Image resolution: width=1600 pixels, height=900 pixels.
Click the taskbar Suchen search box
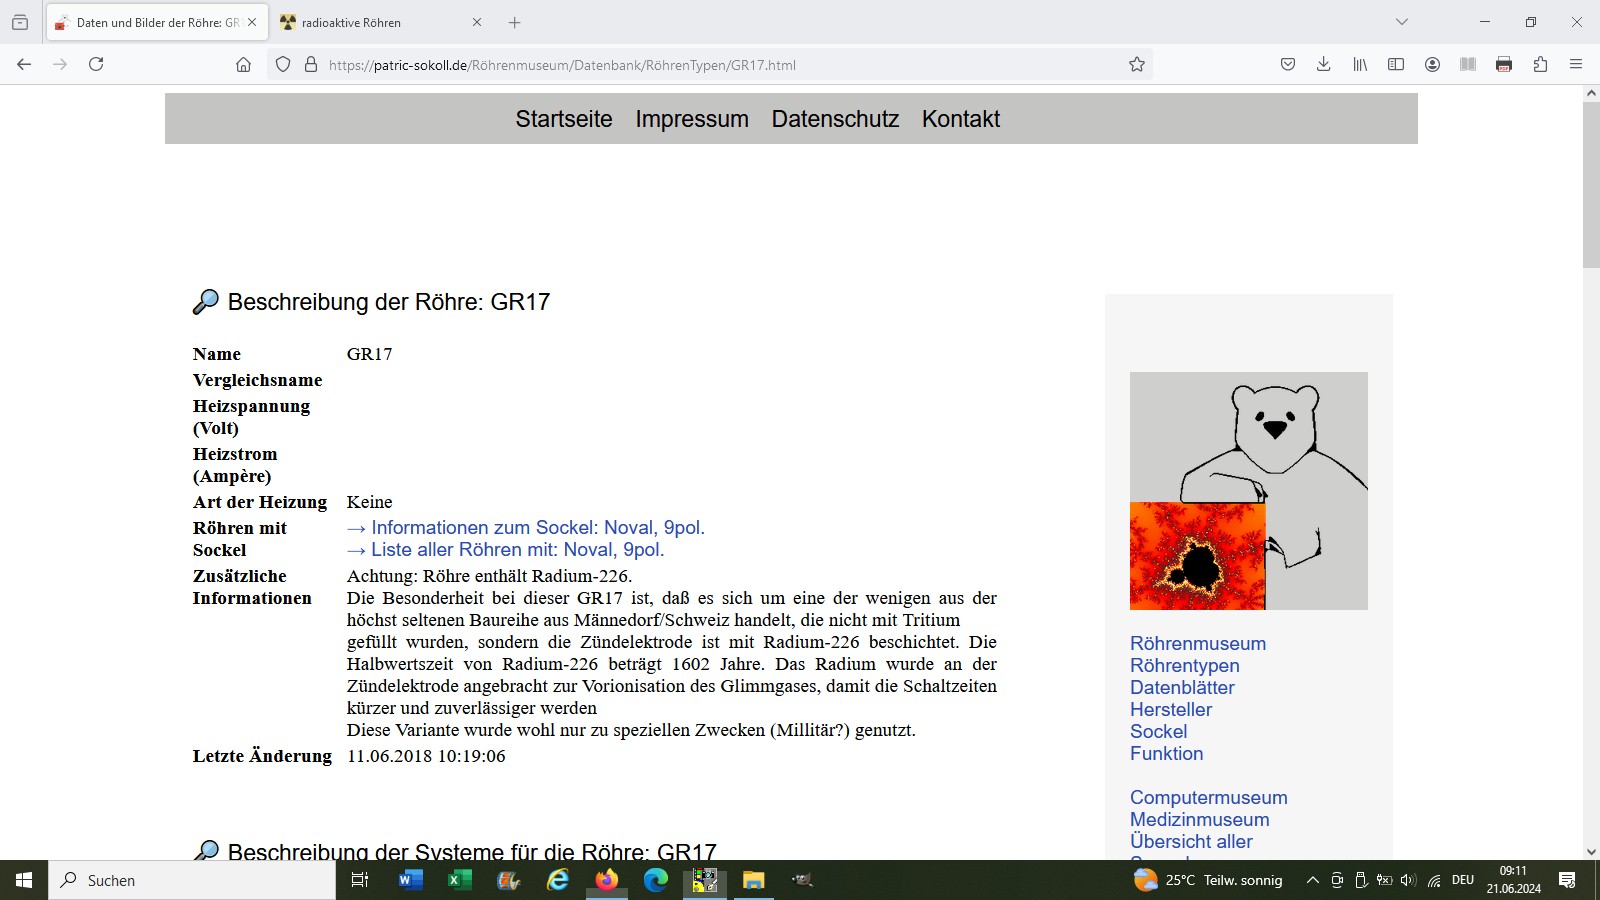[x=192, y=880]
